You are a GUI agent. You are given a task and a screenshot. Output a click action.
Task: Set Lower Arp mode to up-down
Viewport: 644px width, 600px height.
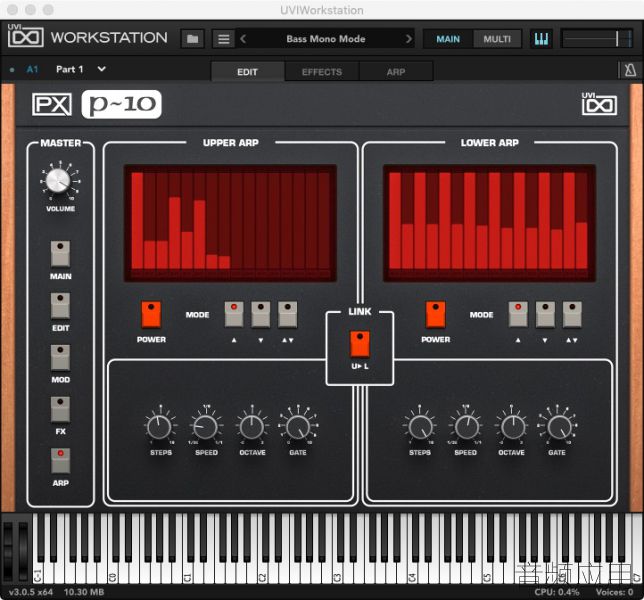pyautogui.click(x=572, y=315)
